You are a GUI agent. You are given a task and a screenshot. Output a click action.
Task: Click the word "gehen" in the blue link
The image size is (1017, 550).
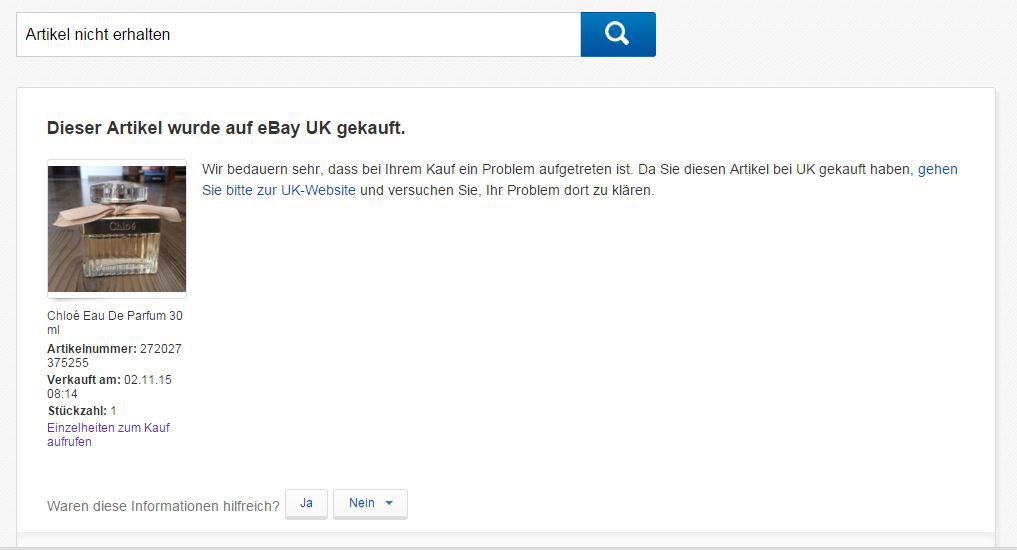point(937,169)
